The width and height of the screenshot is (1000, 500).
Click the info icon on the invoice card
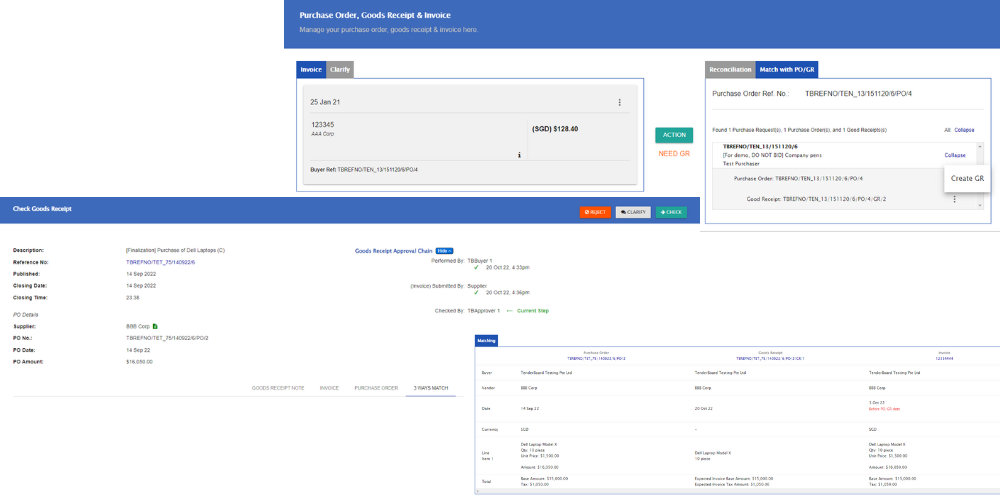519,154
